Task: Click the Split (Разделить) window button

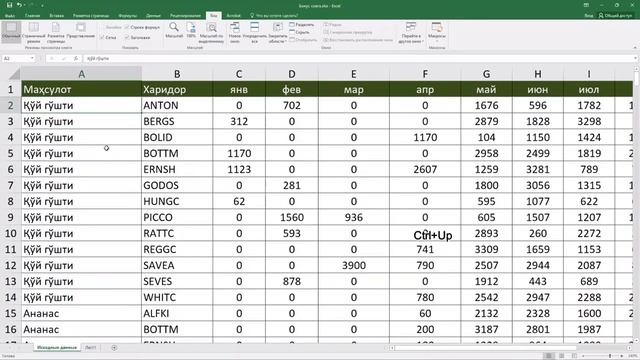Action: 302,25
